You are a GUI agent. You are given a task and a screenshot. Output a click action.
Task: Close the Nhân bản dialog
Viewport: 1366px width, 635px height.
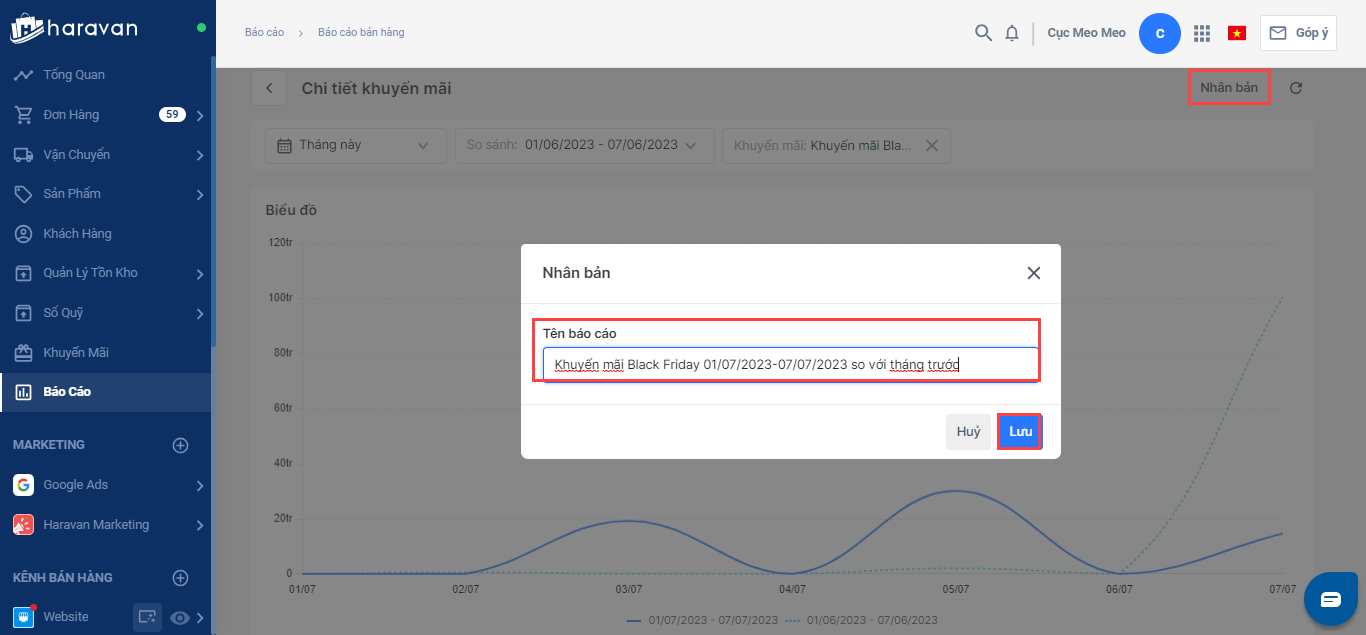[1034, 273]
